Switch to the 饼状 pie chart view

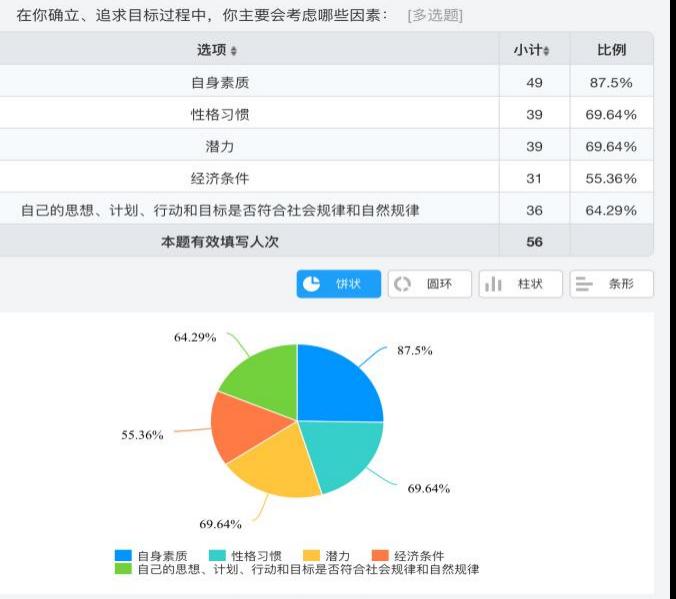pyautogui.click(x=339, y=284)
